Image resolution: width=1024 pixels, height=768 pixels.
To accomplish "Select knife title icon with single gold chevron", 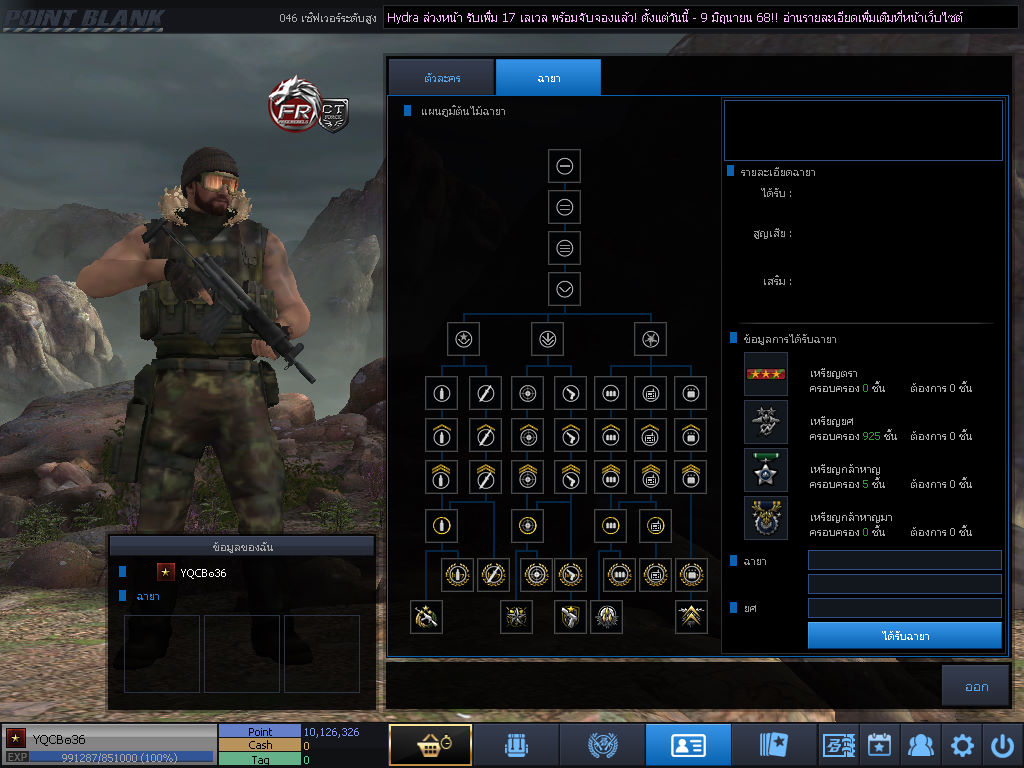I will [485, 435].
